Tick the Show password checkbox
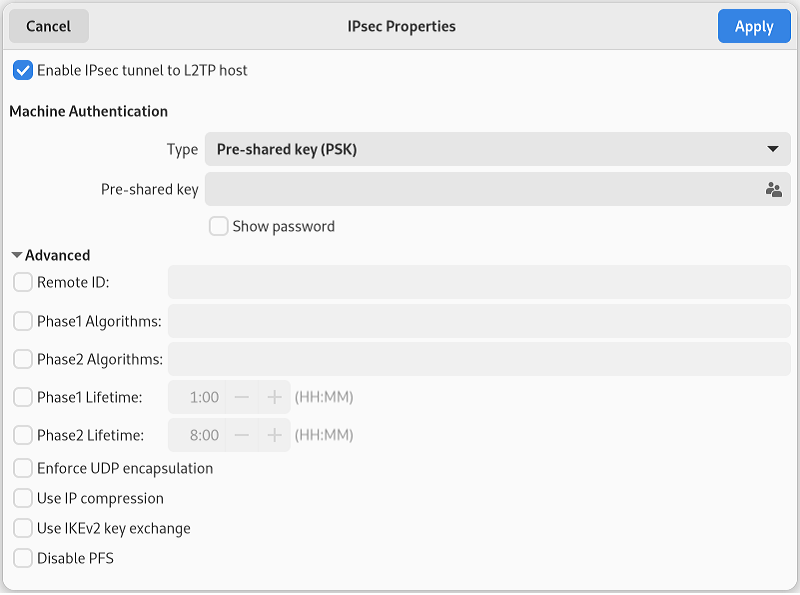This screenshot has width=800, height=595. pyautogui.click(x=218, y=226)
